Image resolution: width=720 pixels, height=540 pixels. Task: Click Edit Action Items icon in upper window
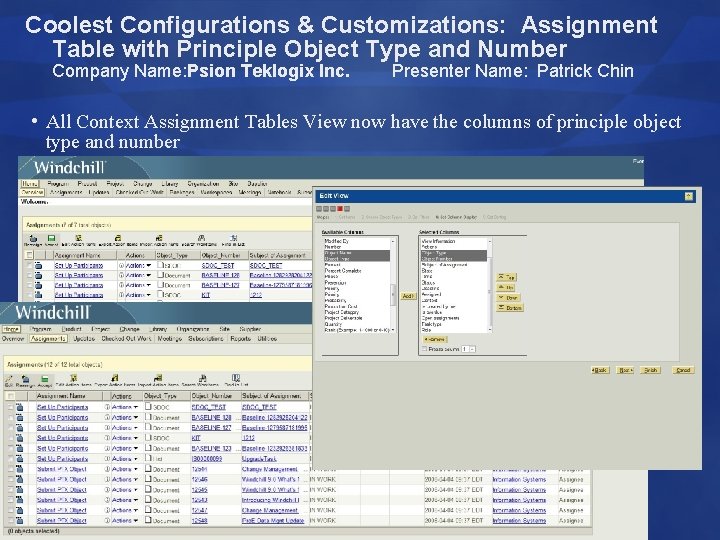pyautogui.click(x=78, y=238)
